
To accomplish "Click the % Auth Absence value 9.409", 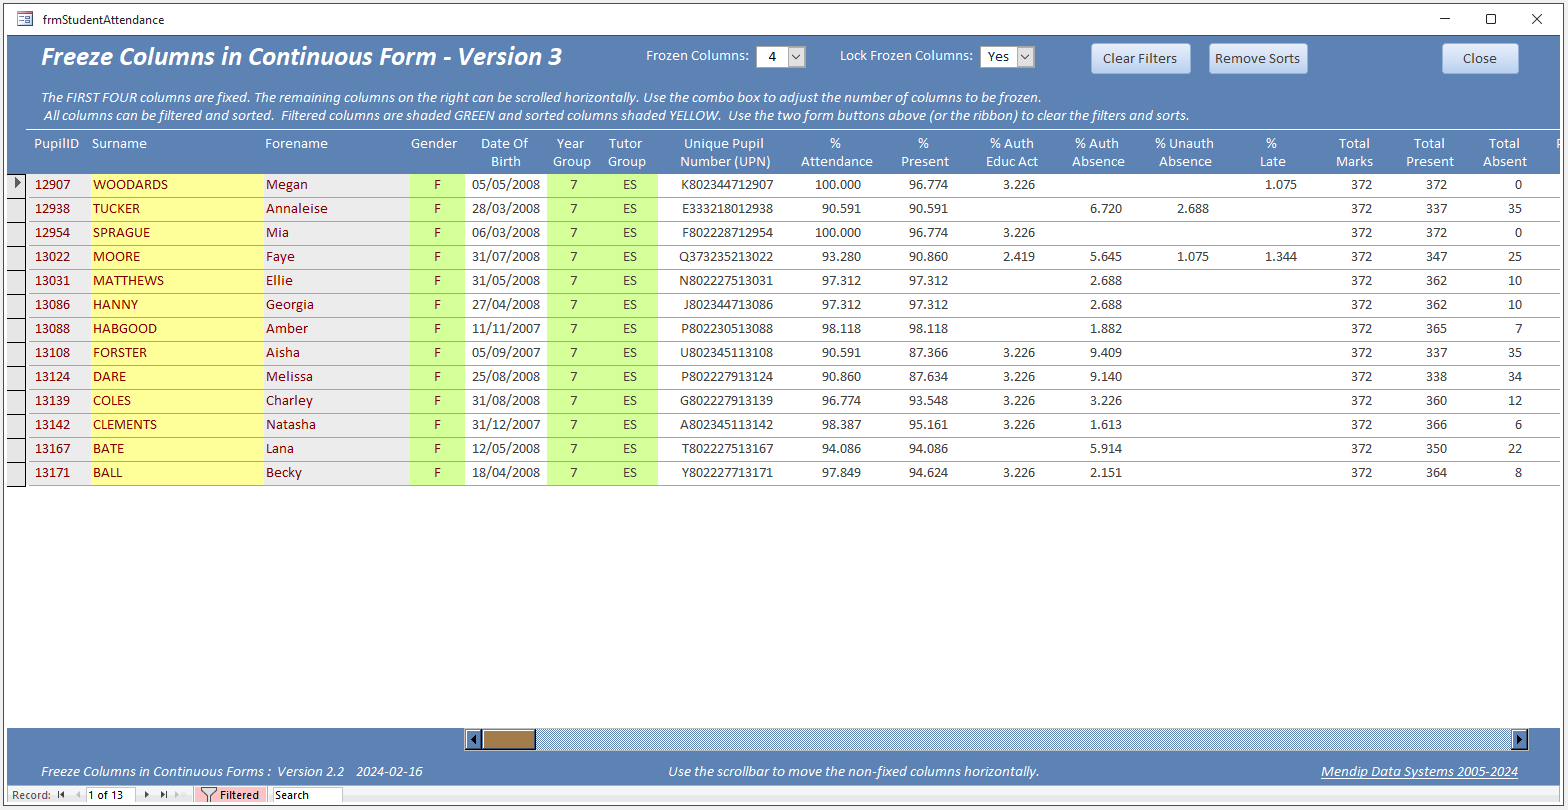I will point(1105,352).
